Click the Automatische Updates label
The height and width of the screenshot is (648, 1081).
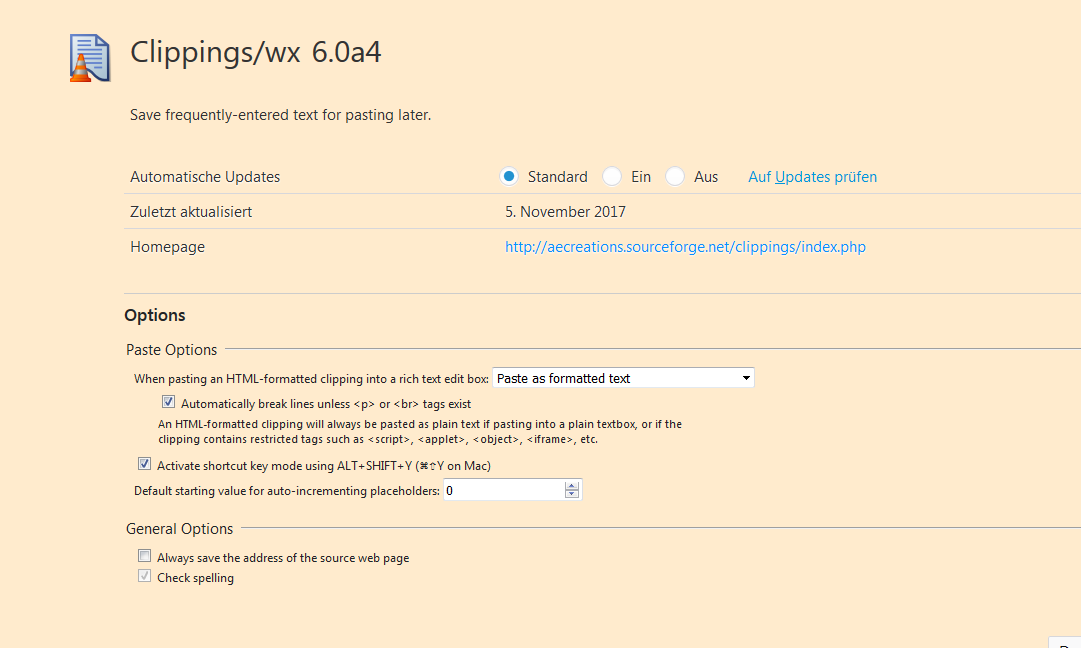point(205,176)
